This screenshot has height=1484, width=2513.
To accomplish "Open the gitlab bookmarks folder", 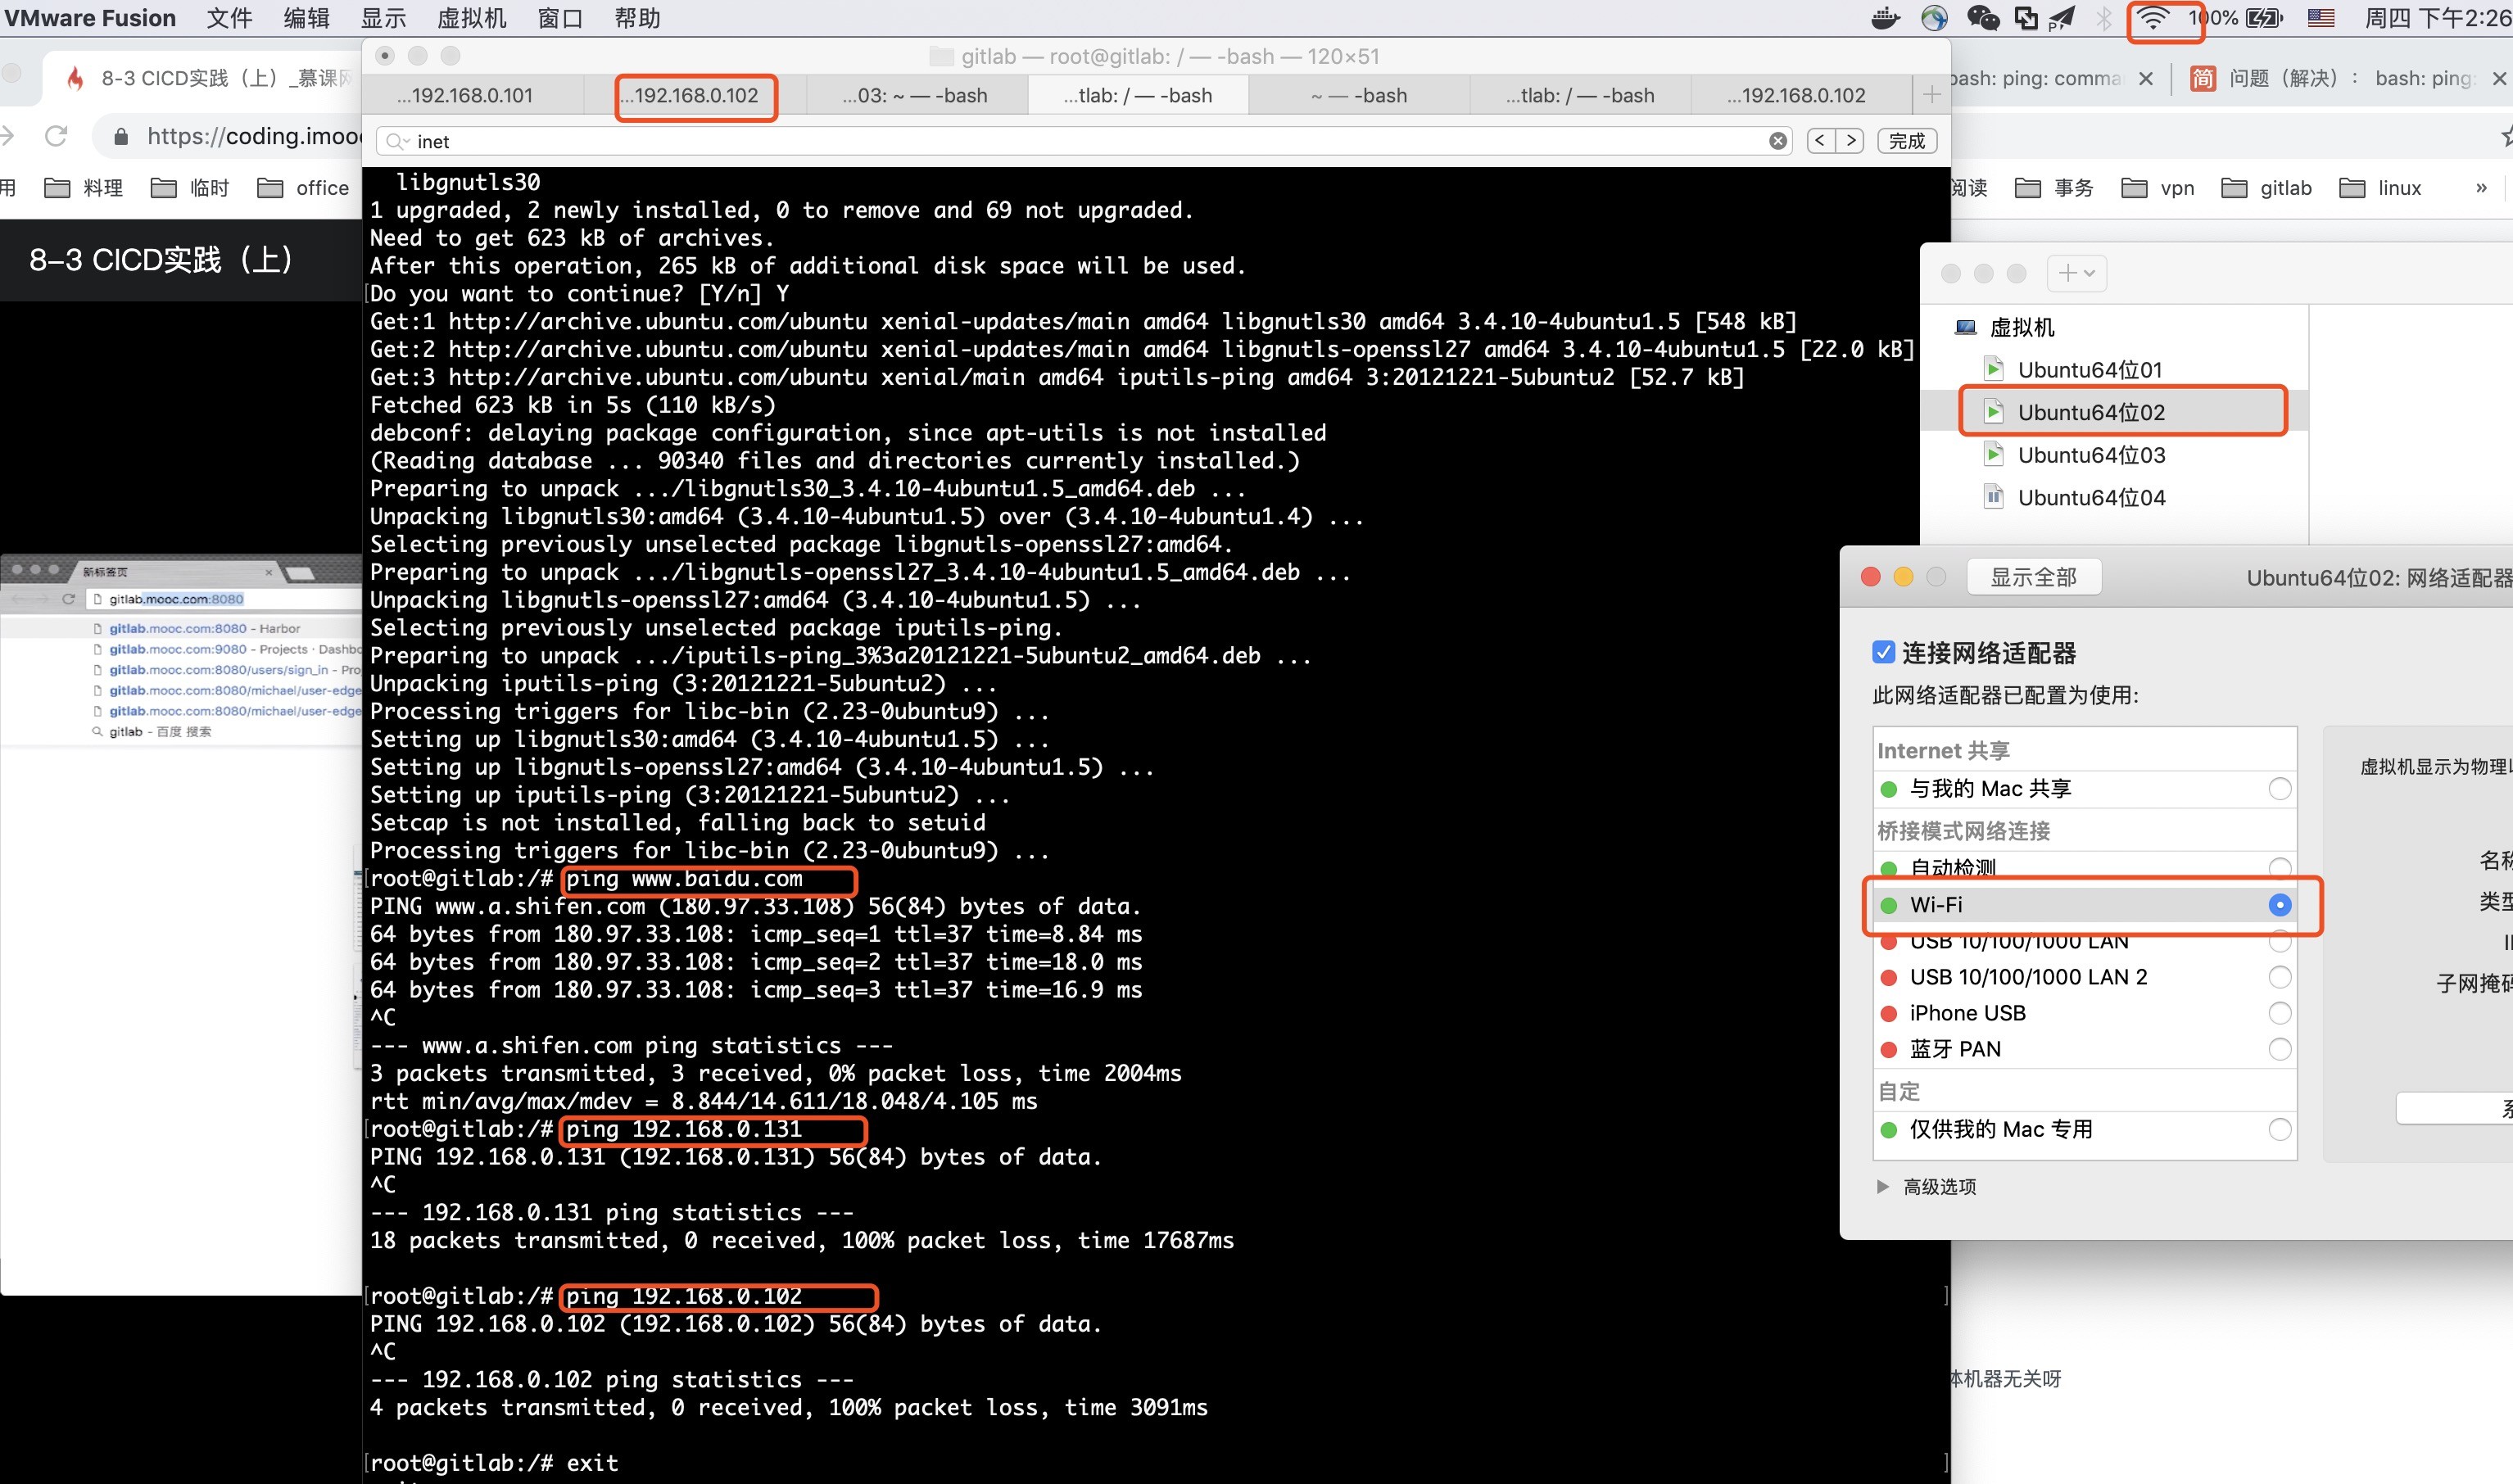I will (2267, 188).
